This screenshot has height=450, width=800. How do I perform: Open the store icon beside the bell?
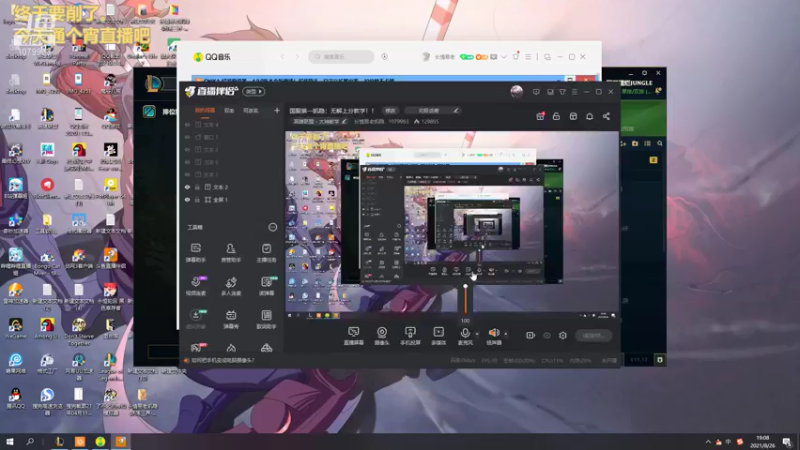tap(573, 116)
